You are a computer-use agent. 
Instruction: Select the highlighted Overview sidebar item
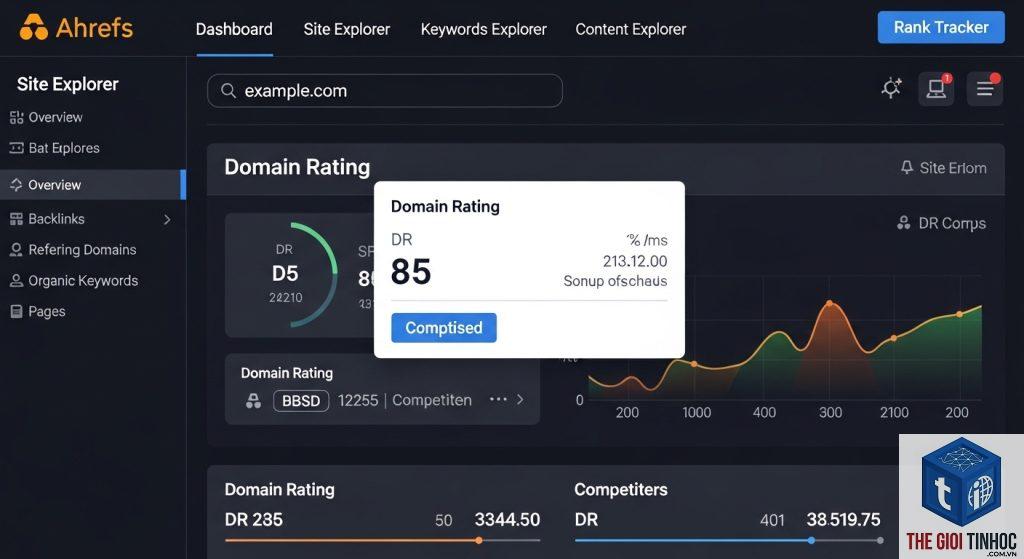(x=93, y=185)
